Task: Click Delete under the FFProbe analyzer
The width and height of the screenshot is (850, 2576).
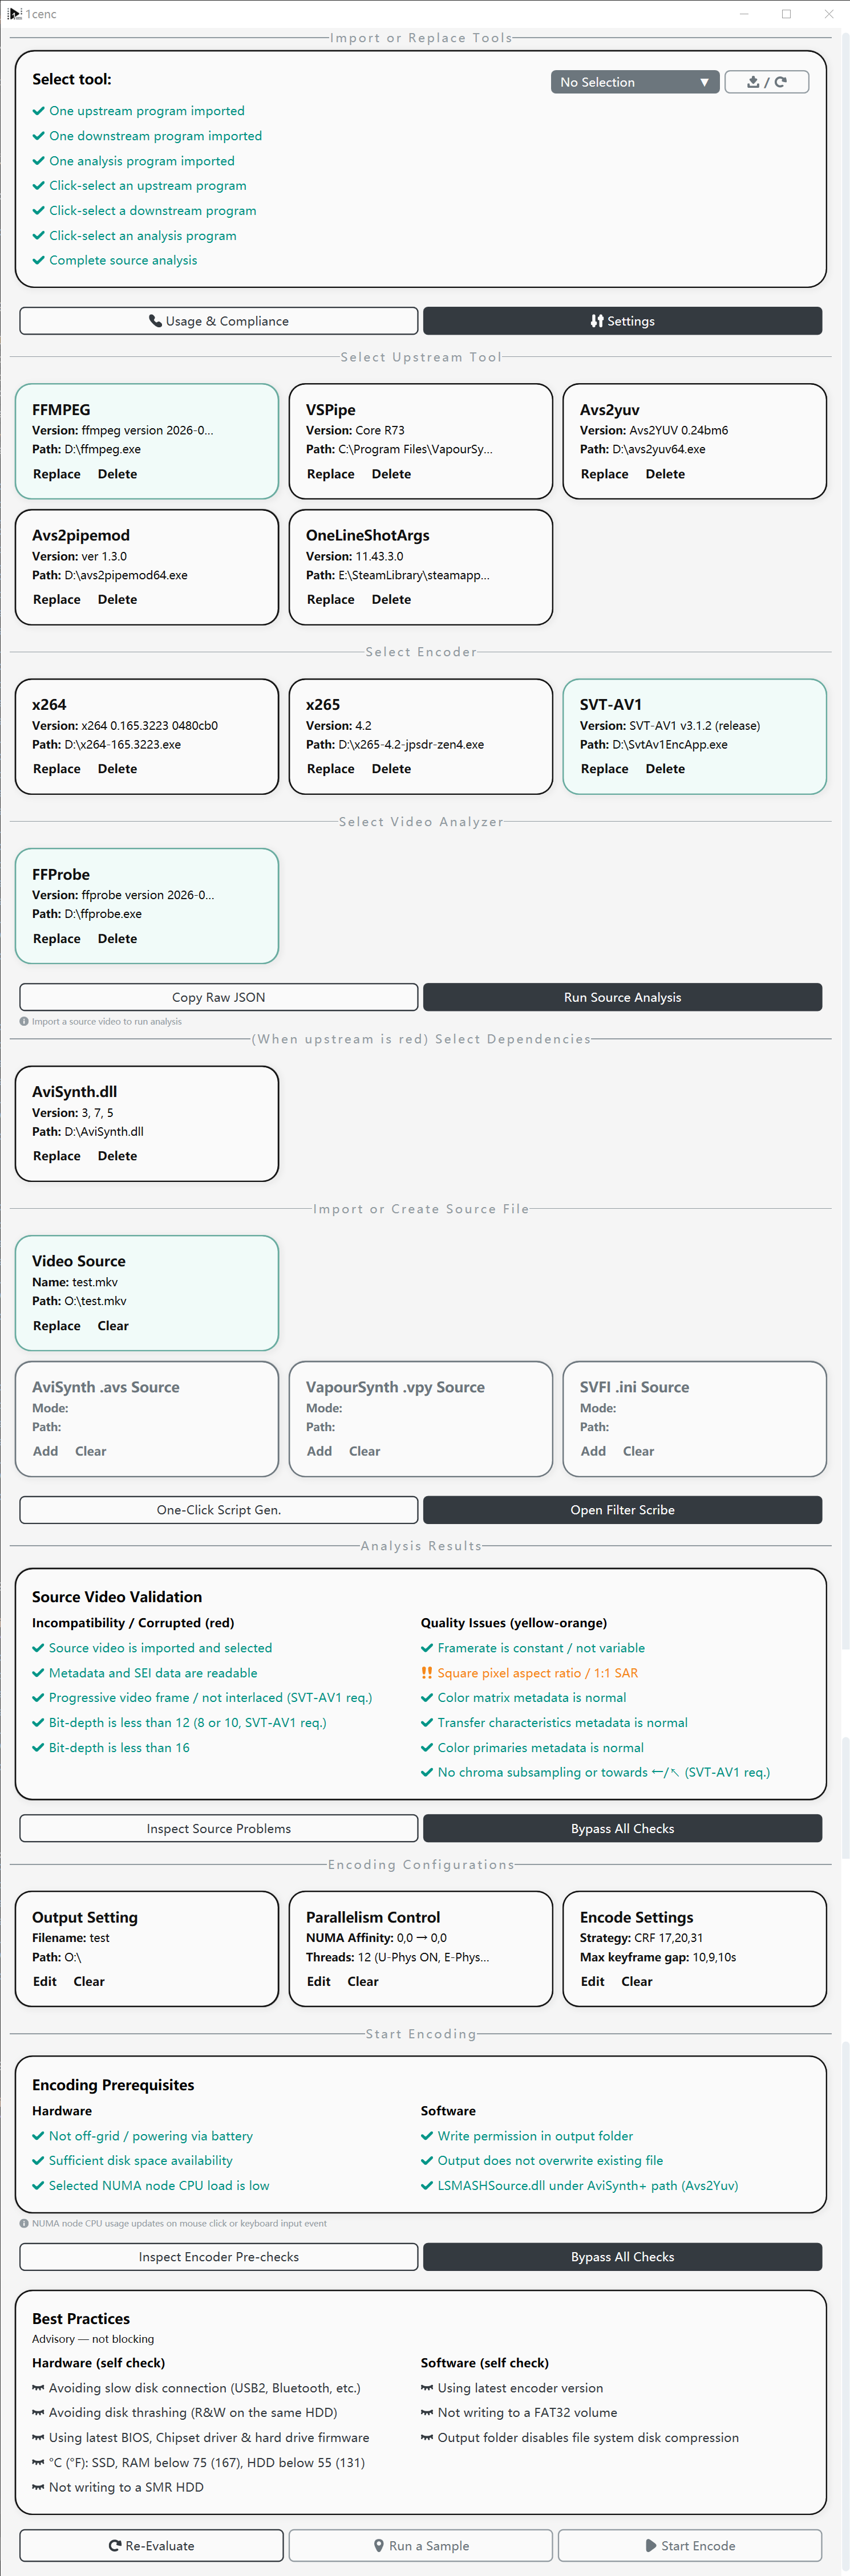Action: tap(117, 938)
